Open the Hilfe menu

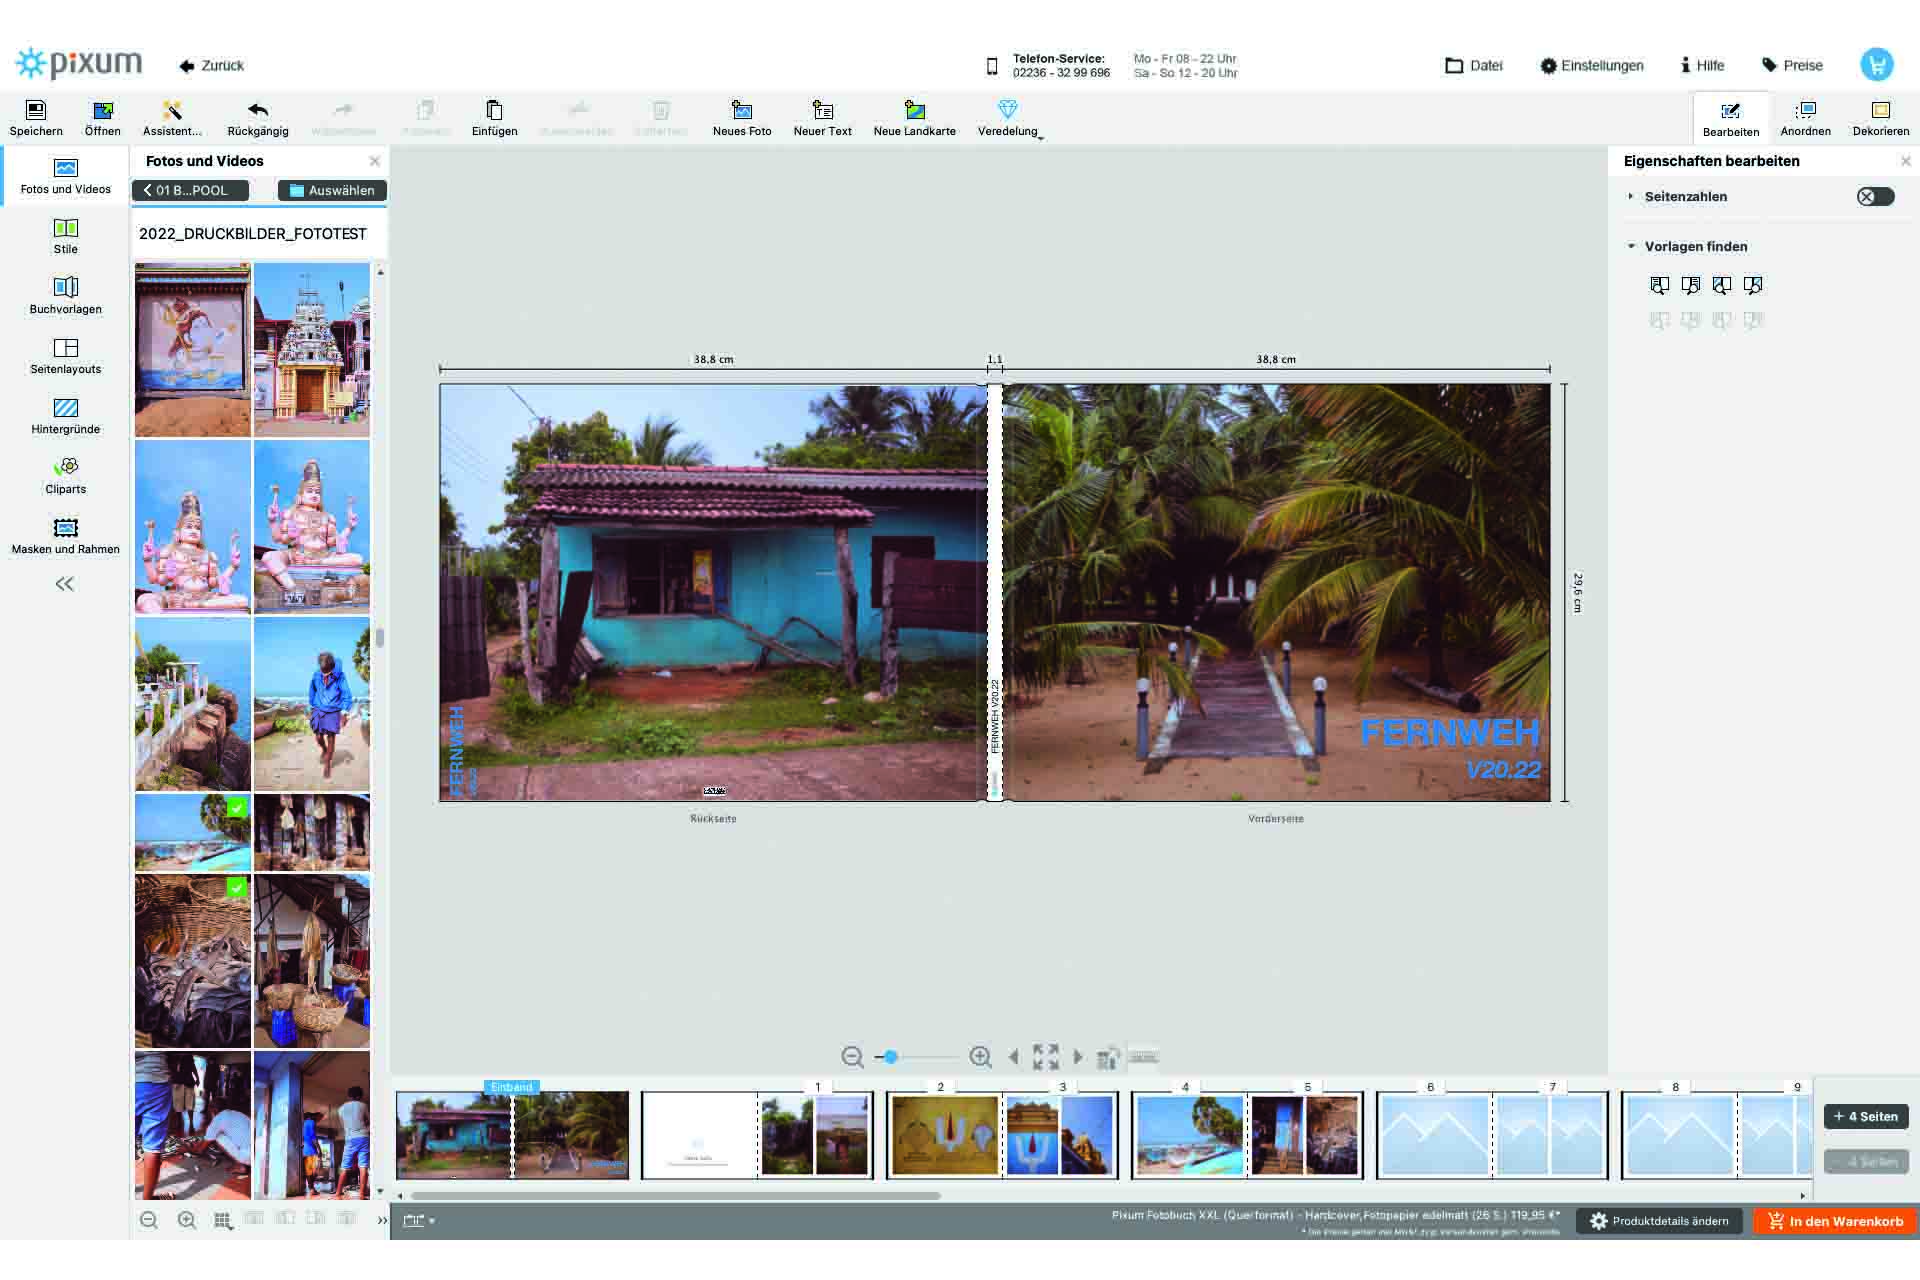(x=1702, y=65)
